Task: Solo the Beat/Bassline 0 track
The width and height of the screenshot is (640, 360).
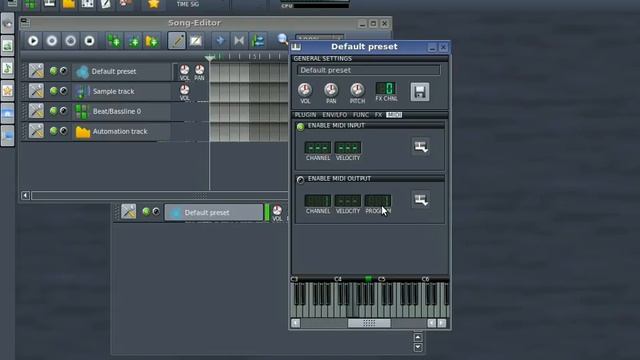Action: point(63,111)
